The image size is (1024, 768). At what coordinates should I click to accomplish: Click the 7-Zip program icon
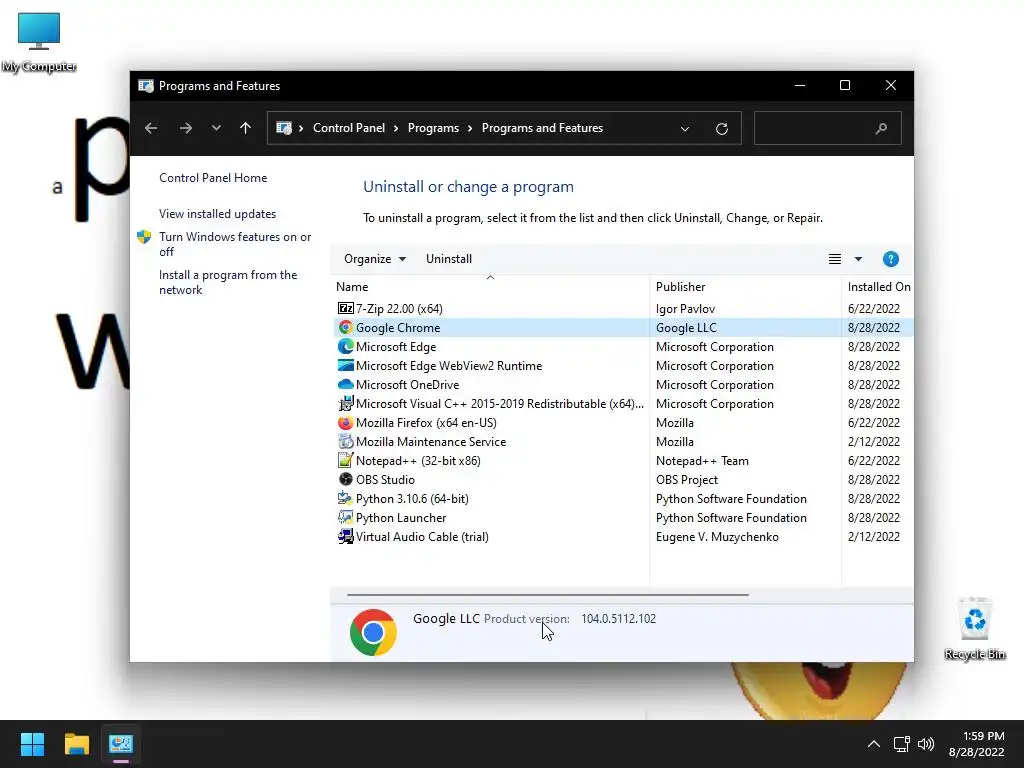point(345,308)
